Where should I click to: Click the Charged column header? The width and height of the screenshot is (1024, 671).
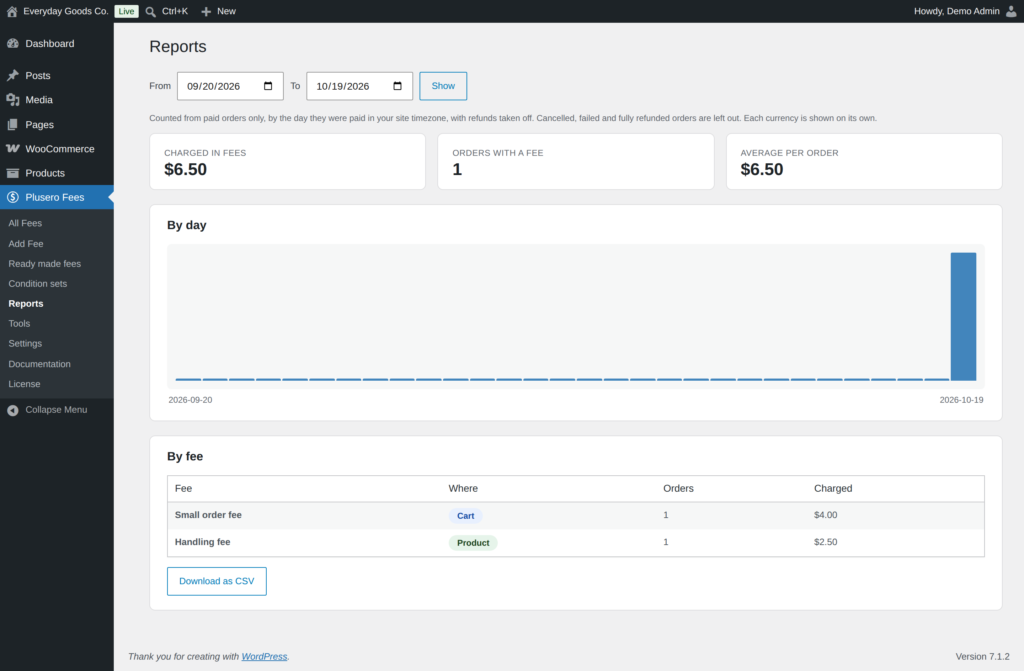(x=833, y=488)
